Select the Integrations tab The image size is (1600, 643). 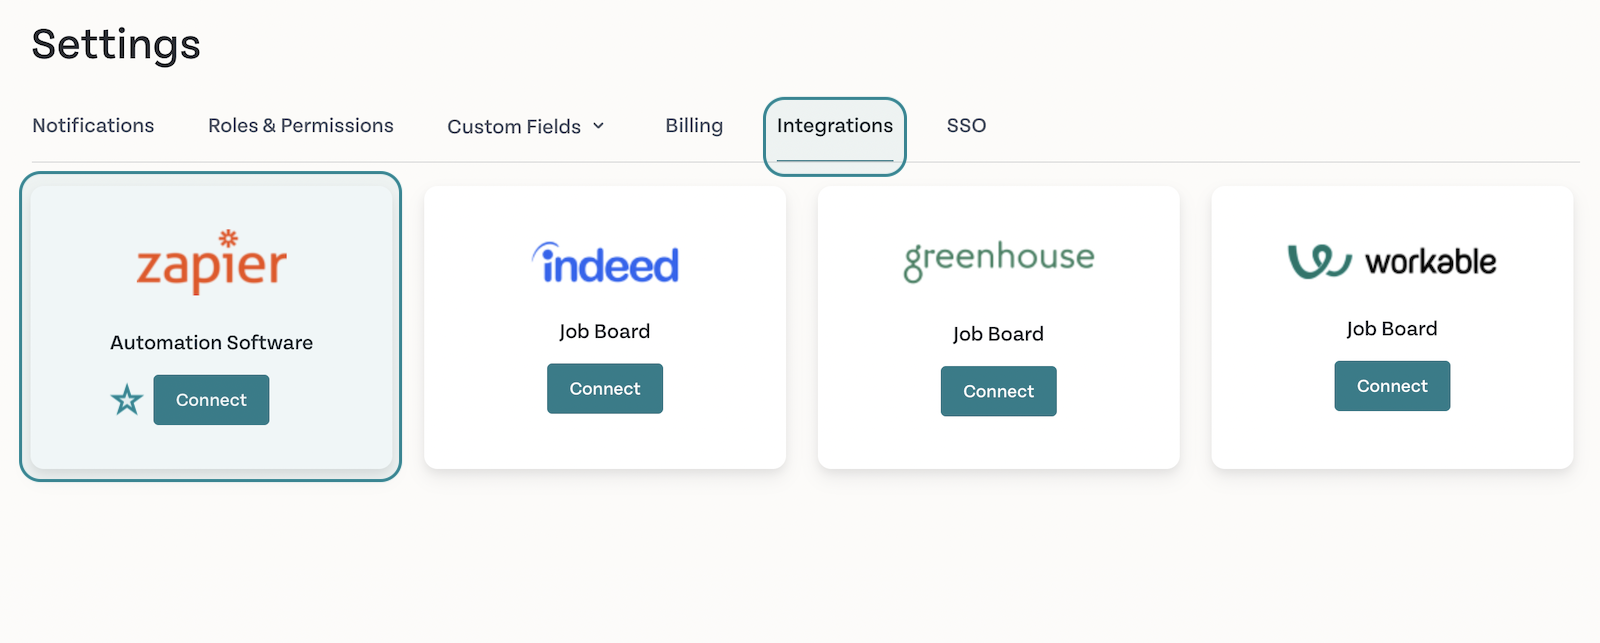pyautogui.click(x=835, y=126)
